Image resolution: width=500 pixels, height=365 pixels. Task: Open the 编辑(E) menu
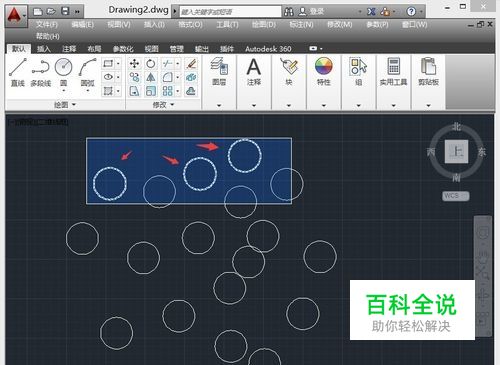click(x=83, y=24)
